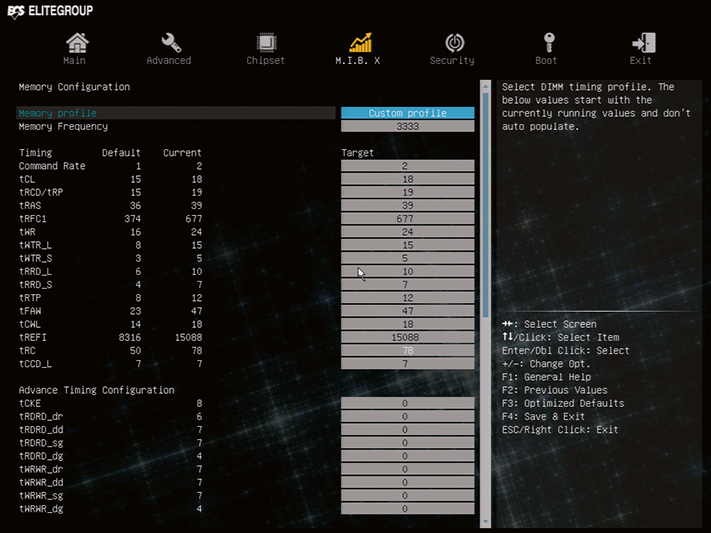Edit the tWRWR_dg target field
The image size is (711, 533).
tap(408, 508)
